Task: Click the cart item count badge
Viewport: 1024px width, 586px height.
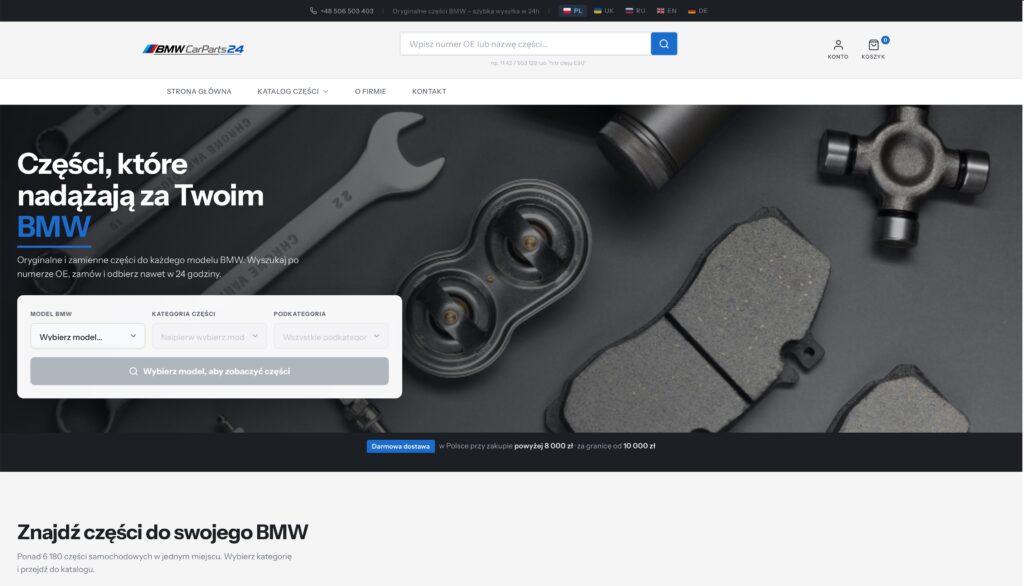Action: (885, 40)
